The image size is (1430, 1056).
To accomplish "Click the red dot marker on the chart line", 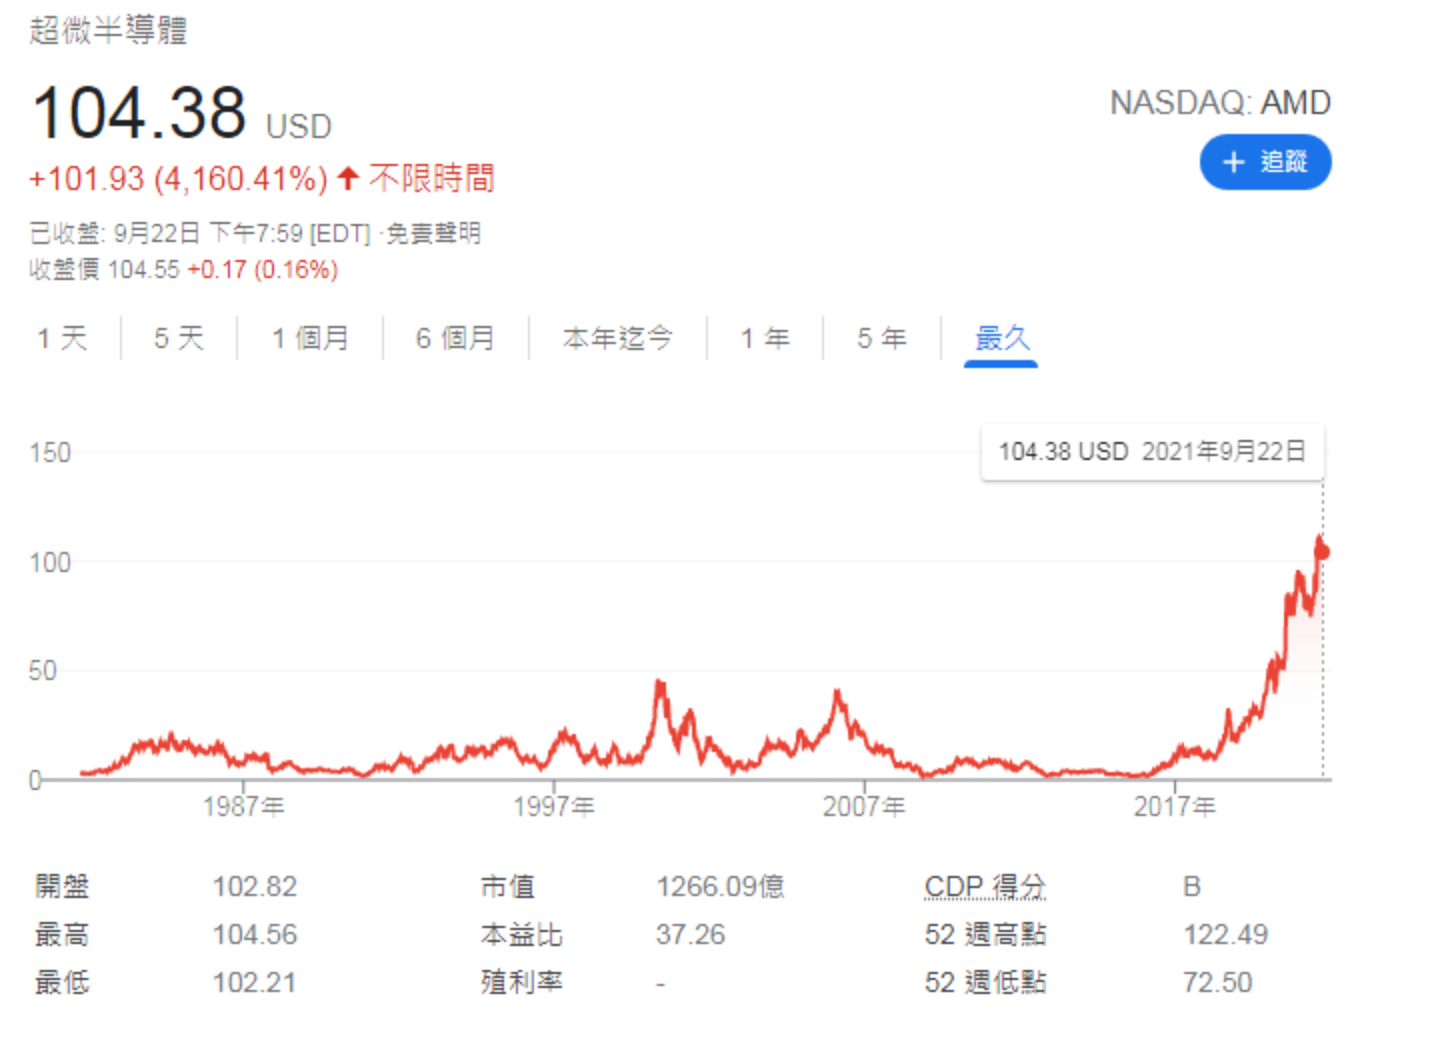I will click(x=1322, y=552).
